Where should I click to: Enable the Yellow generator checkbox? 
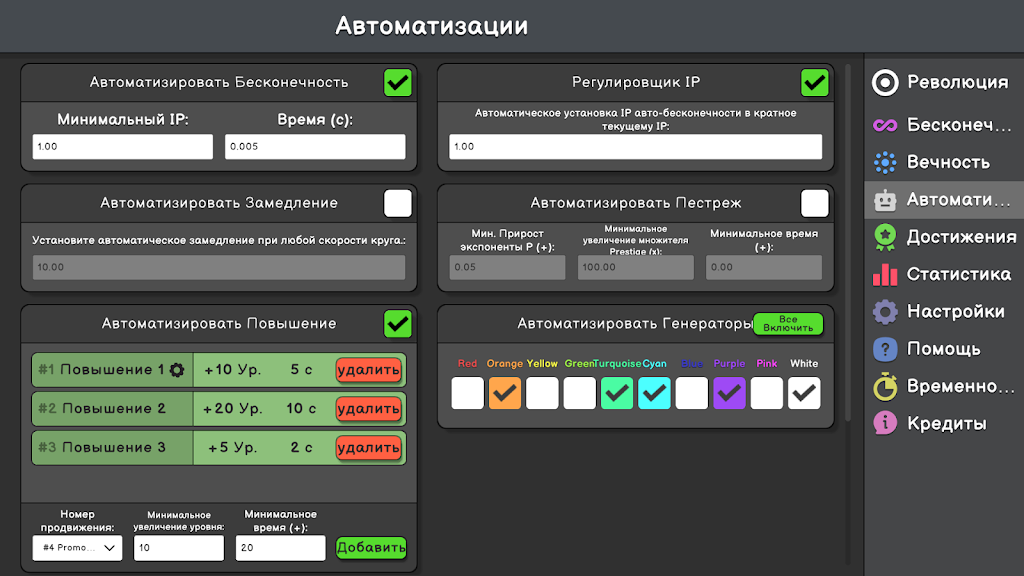(542, 393)
